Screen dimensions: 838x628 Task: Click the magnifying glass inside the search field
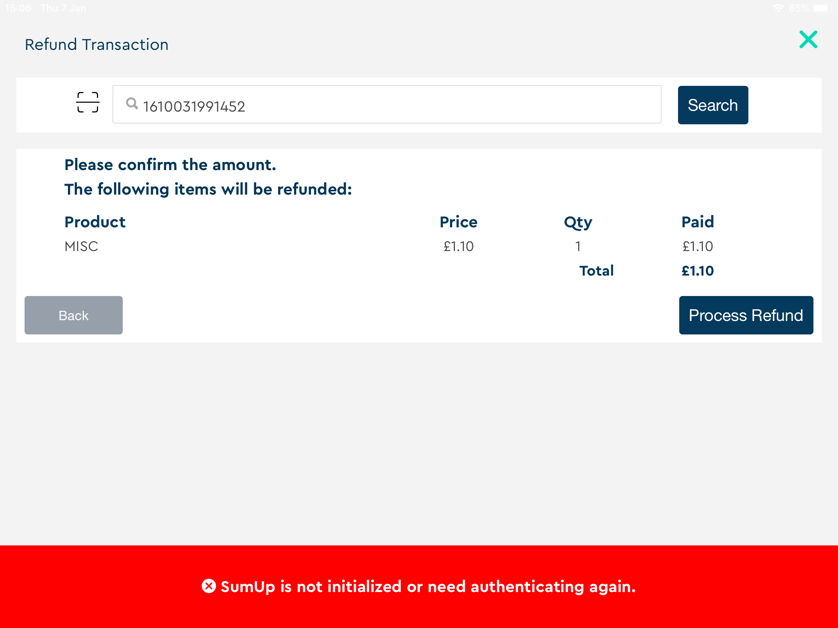click(x=131, y=104)
